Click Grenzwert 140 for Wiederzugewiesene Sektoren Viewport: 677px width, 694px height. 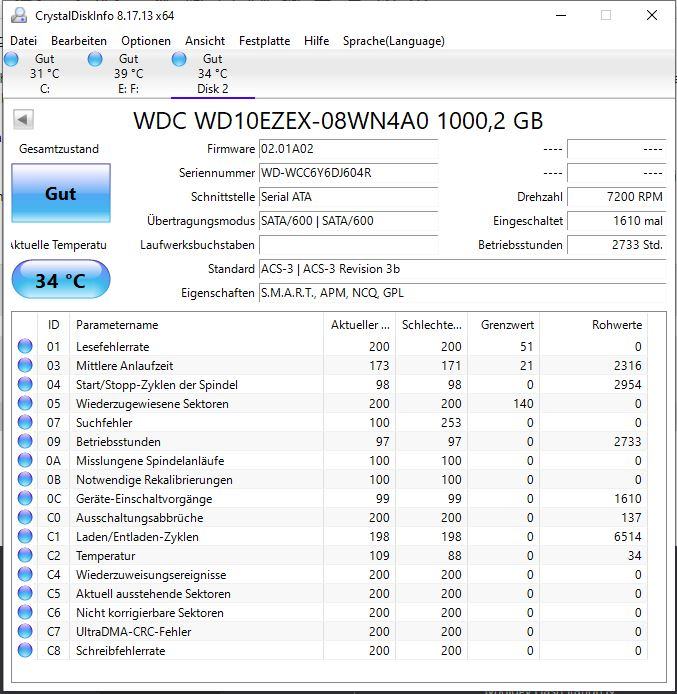523,404
